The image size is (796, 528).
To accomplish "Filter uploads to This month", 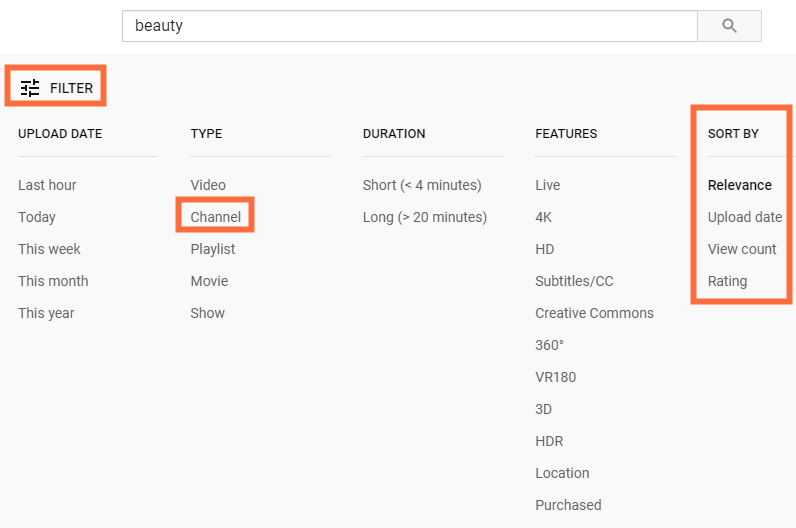I will (53, 281).
